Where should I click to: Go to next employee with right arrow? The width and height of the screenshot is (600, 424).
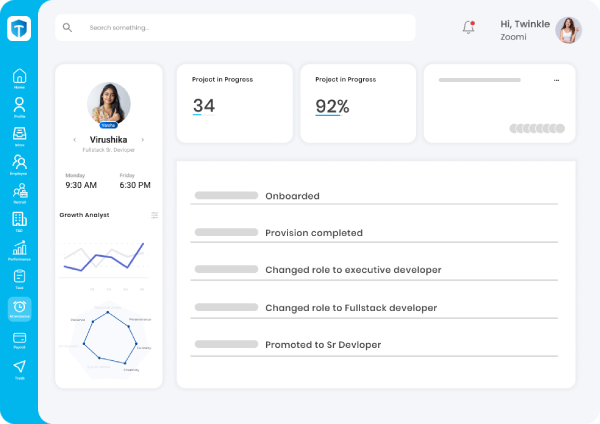point(143,140)
